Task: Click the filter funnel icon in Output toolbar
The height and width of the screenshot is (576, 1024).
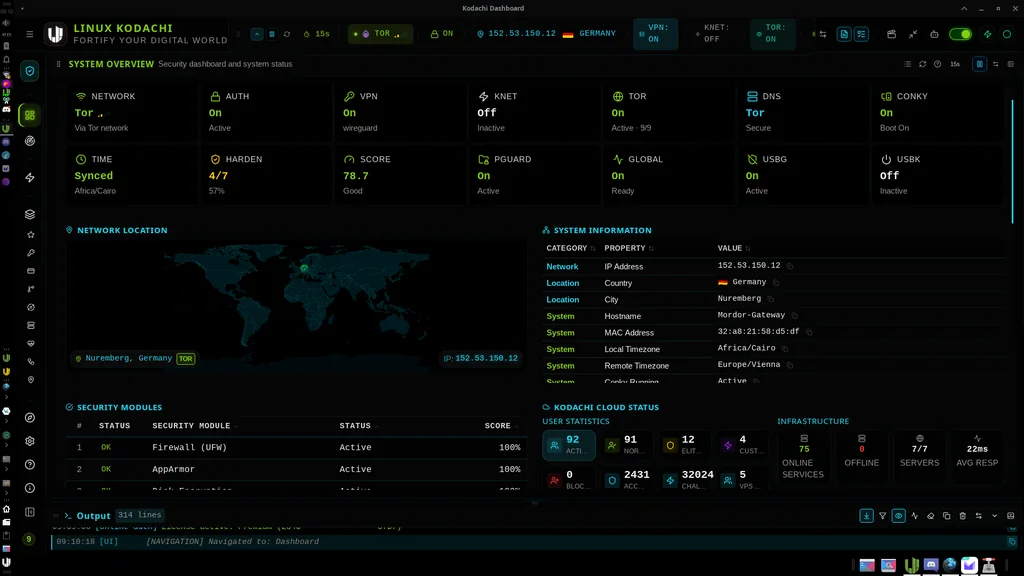Action: coord(882,516)
